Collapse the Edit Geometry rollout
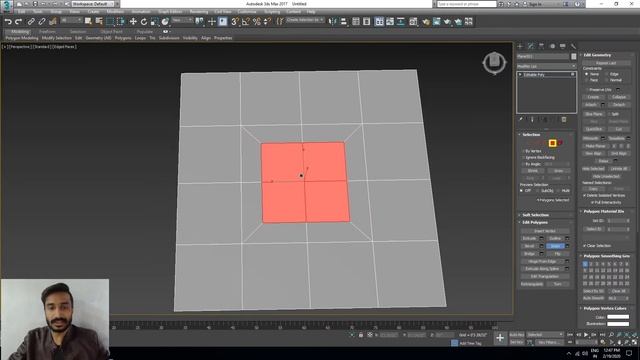Image resolution: width=640 pixels, height=360 pixels. tap(596, 55)
